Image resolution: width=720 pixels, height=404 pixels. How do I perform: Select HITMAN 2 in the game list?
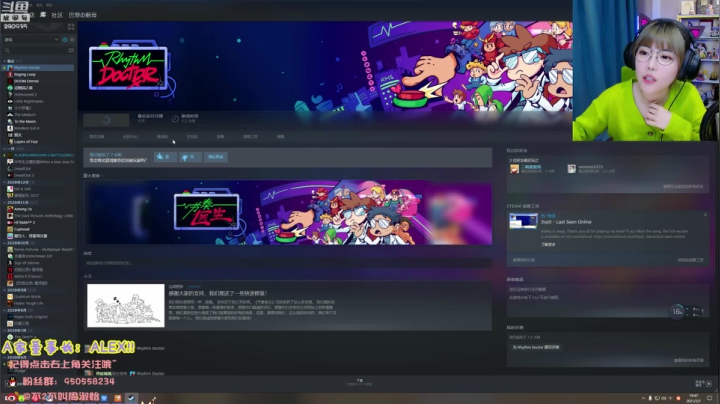[x=24, y=222]
